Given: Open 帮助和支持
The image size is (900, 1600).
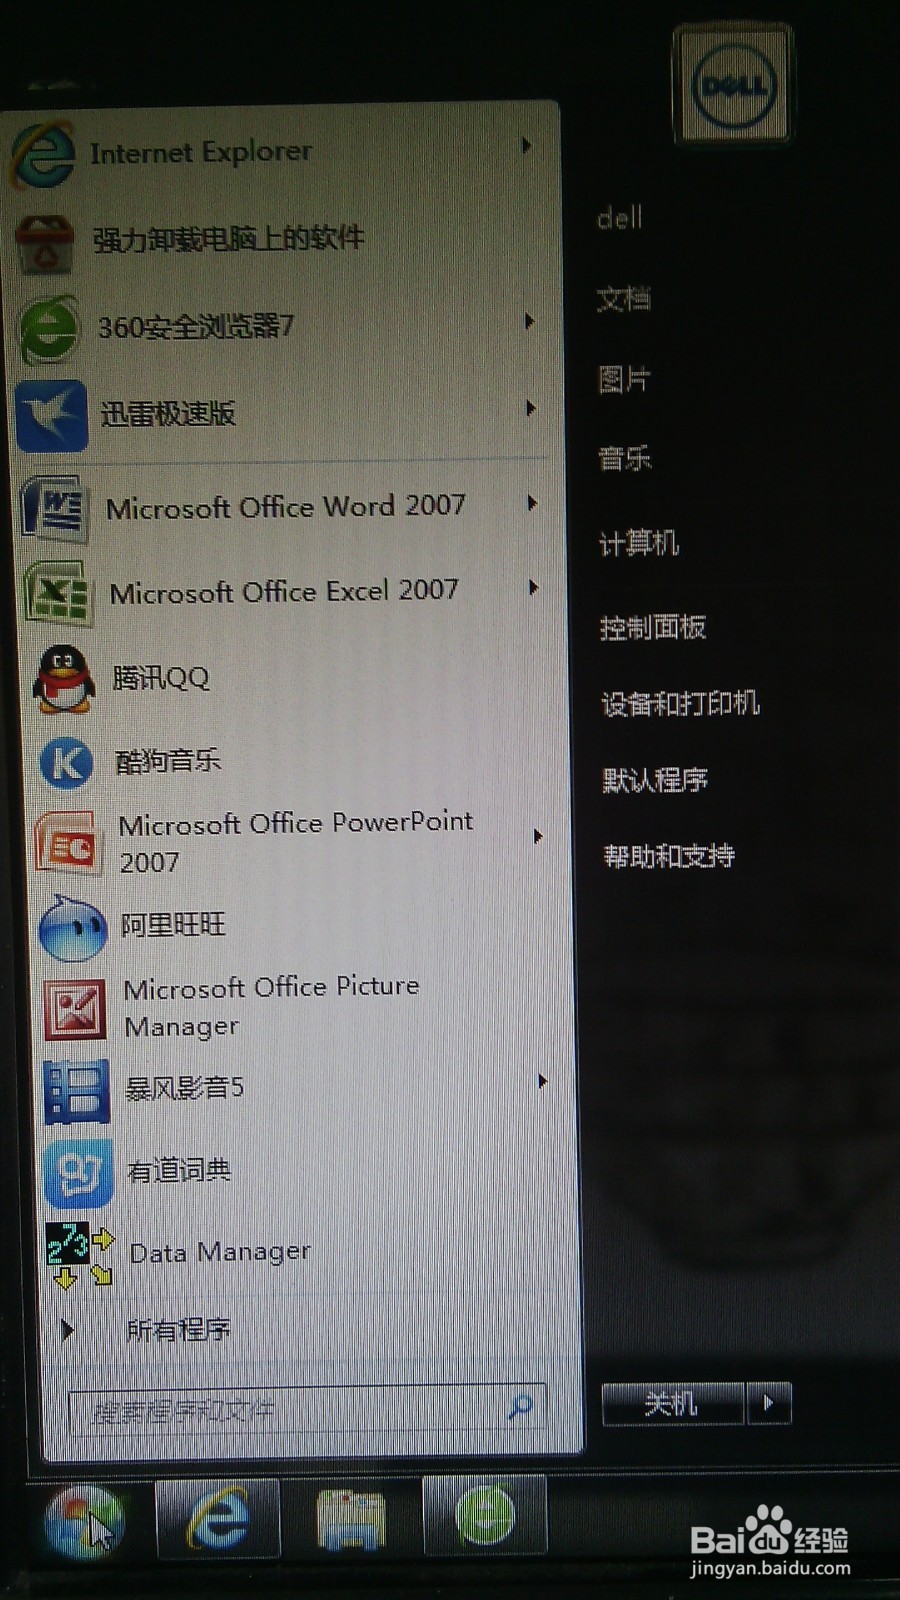Looking at the screenshot, I should pyautogui.click(x=669, y=856).
